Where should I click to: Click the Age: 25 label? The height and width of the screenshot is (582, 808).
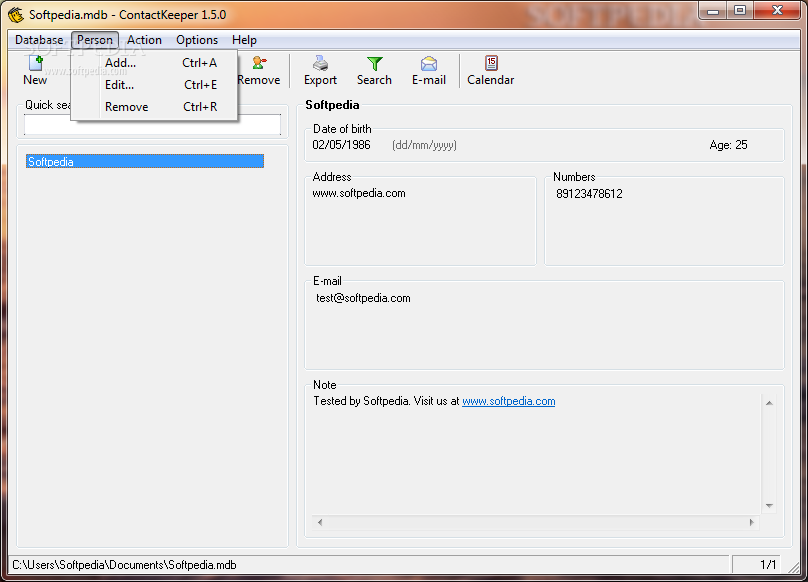pyautogui.click(x=728, y=145)
